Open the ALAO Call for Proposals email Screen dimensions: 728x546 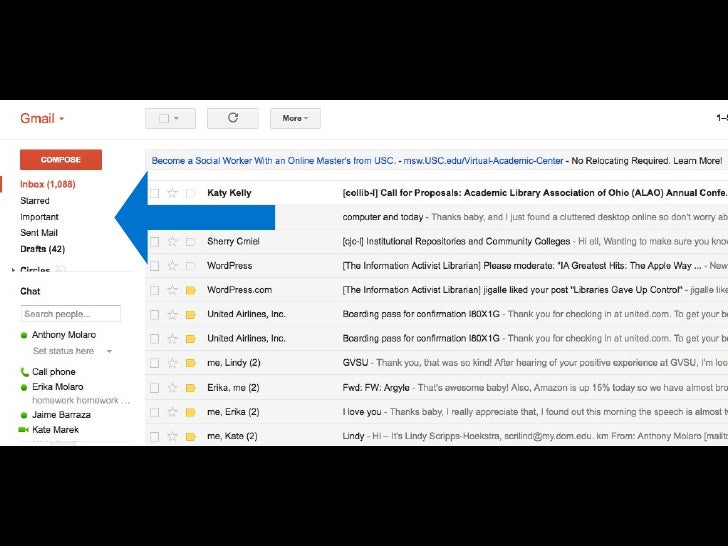point(535,193)
